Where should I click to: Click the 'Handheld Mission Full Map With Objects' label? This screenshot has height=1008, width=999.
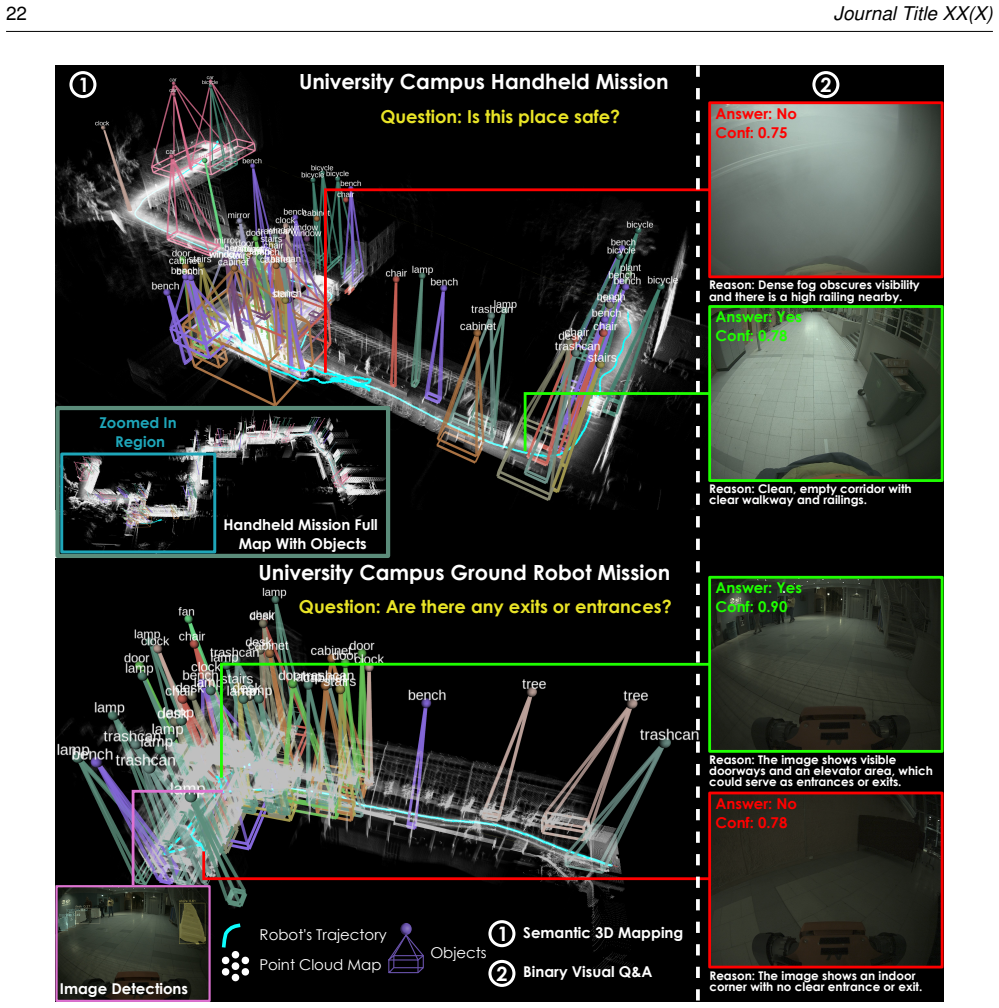click(x=301, y=534)
